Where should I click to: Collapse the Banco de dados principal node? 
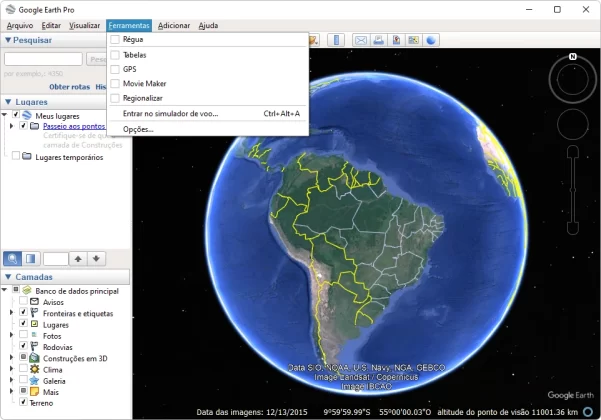[5, 290]
